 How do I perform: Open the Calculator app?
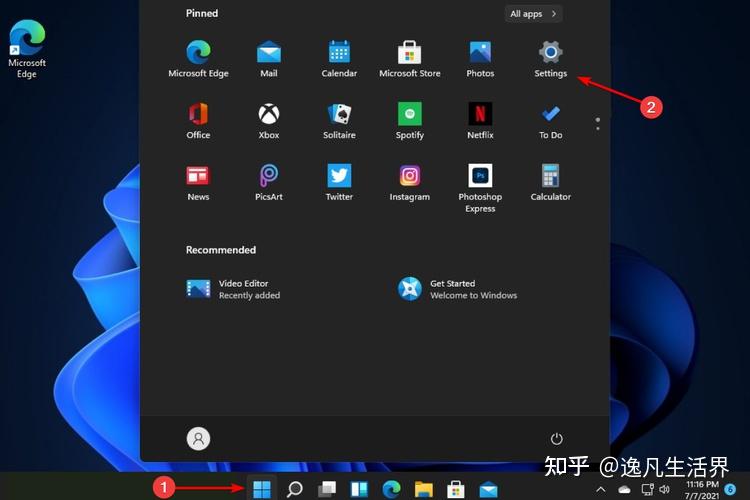click(x=550, y=183)
